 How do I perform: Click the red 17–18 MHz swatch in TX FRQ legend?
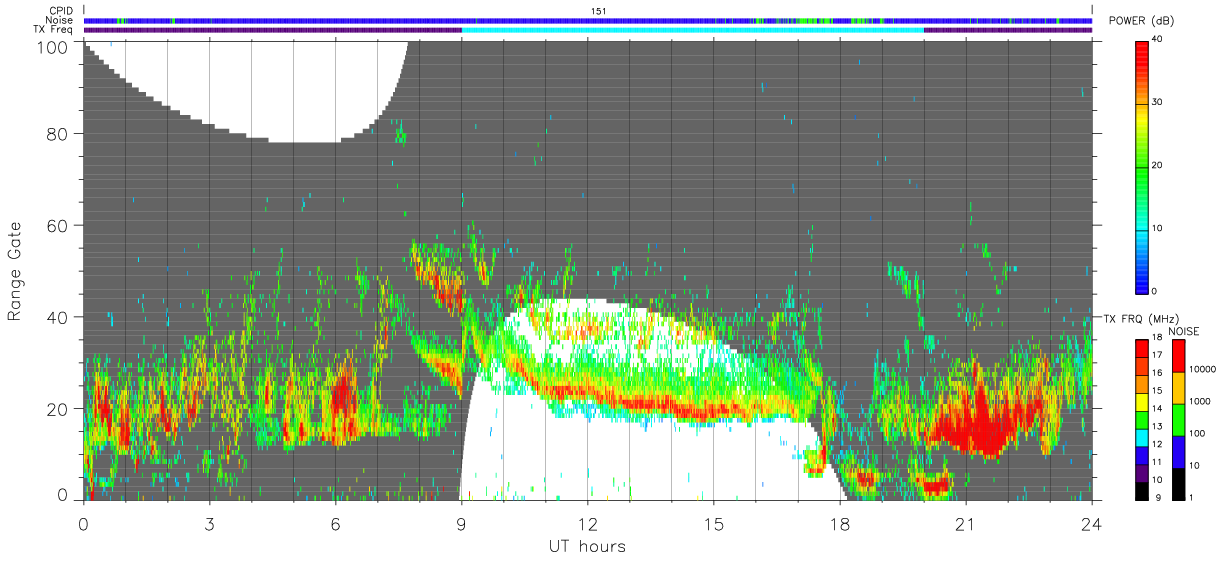pos(1143,349)
